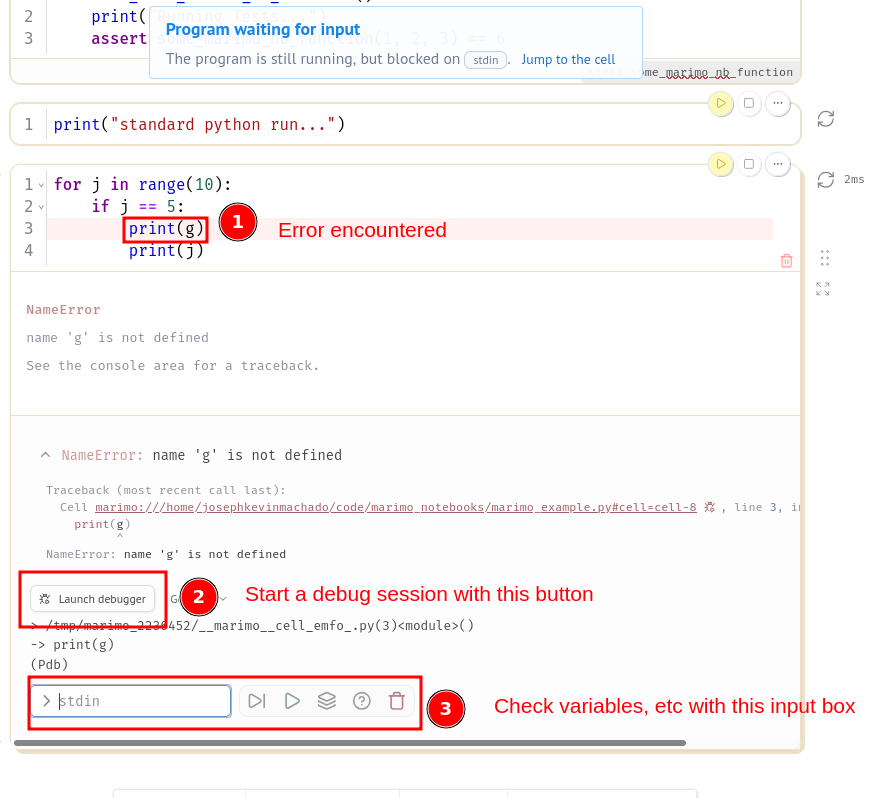The height and width of the screenshot is (798, 885).
Task: Continue execution with the green play icon
Action: [x=293, y=700]
